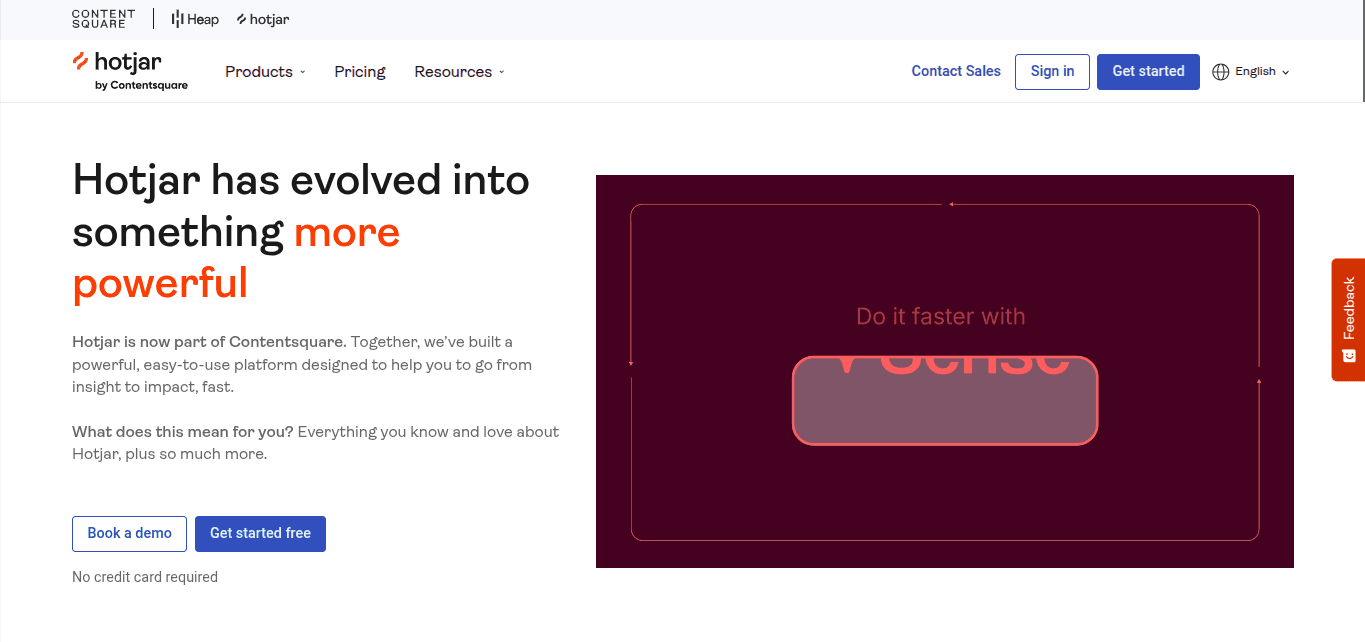Image resolution: width=1365 pixels, height=642 pixels.
Task: Click the chevron beside the English label
Action: (1286, 72)
